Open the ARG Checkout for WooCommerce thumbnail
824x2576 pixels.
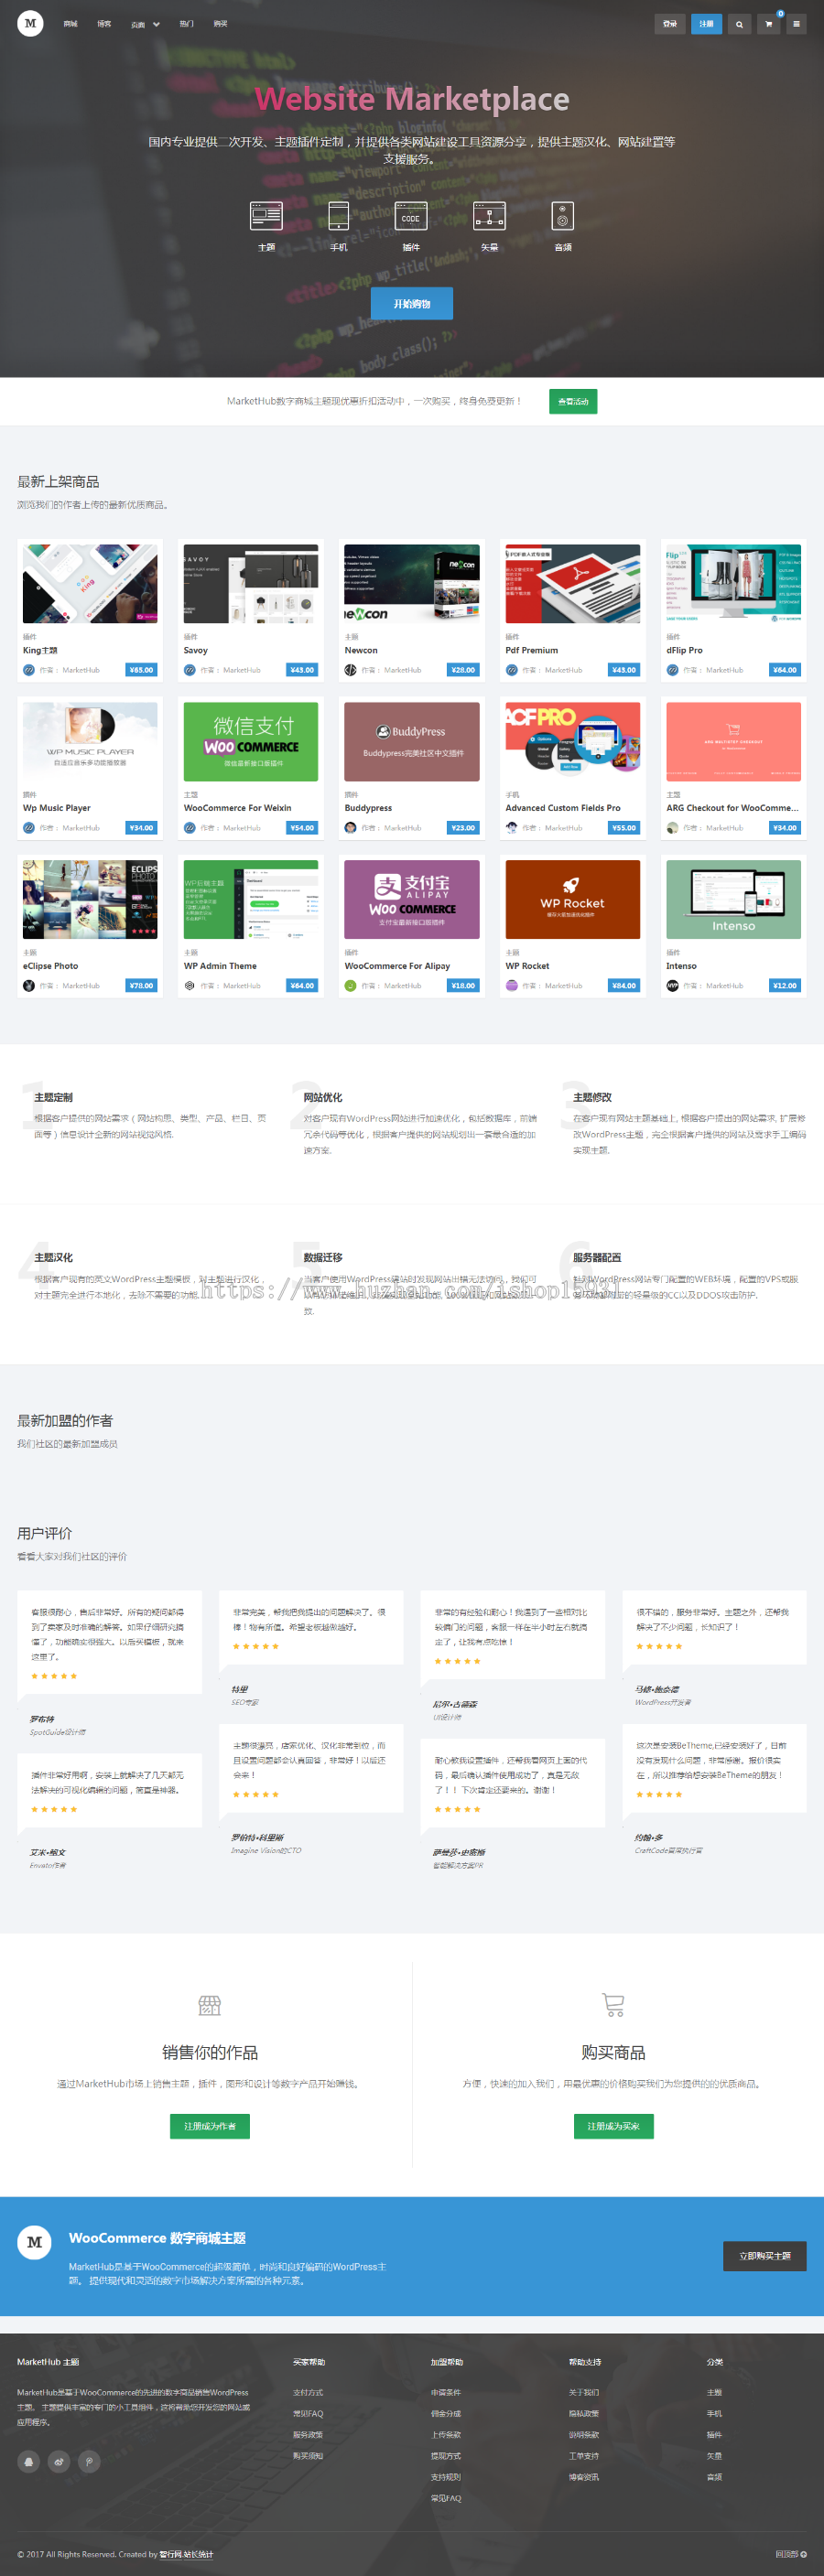coord(733,742)
